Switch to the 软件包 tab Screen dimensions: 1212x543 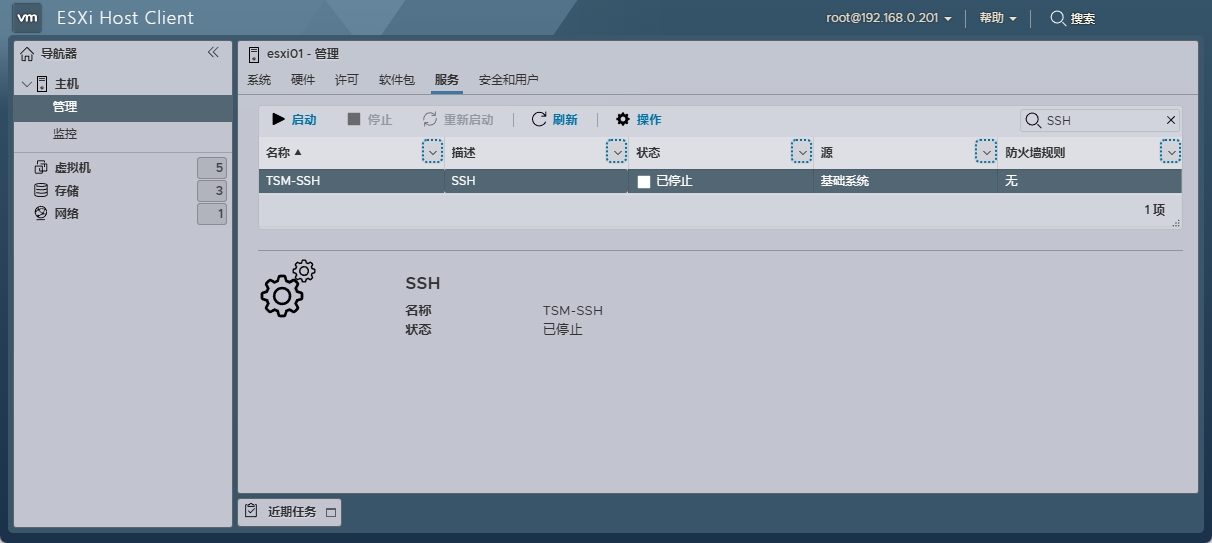tap(396, 80)
